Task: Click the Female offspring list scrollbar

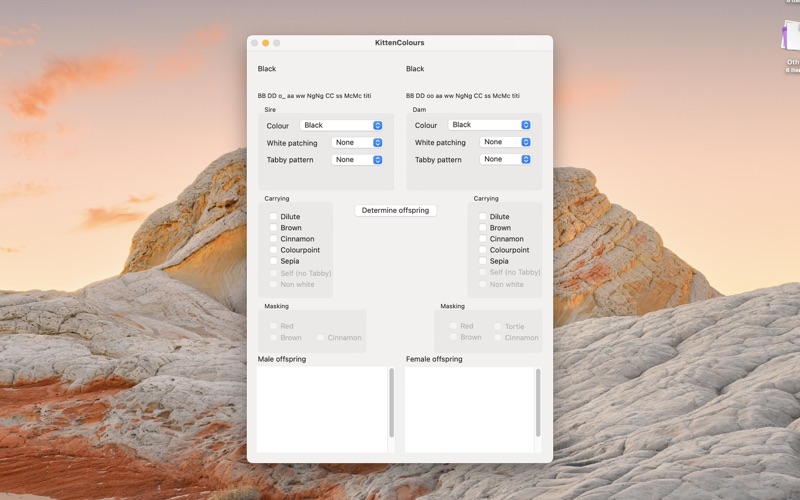Action: pyautogui.click(x=538, y=403)
